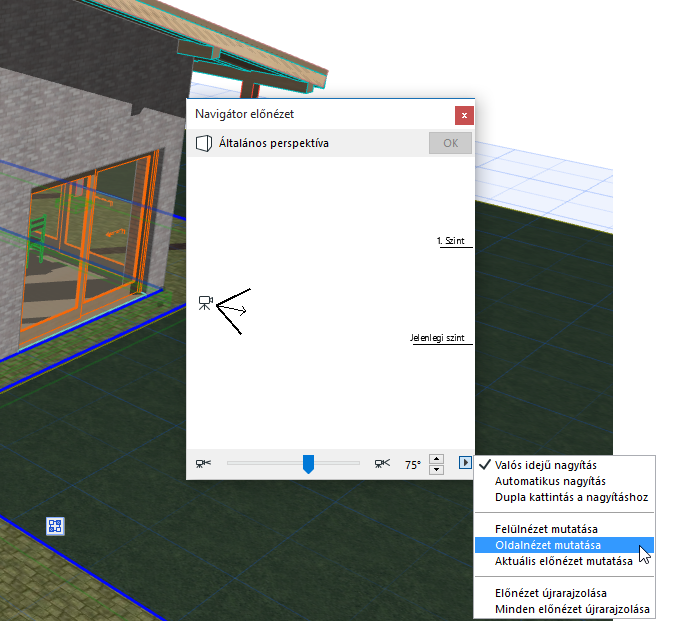700x621 pixels.
Task: Click the camera direction arrow in the preview
Action: [x=233, y=309]
